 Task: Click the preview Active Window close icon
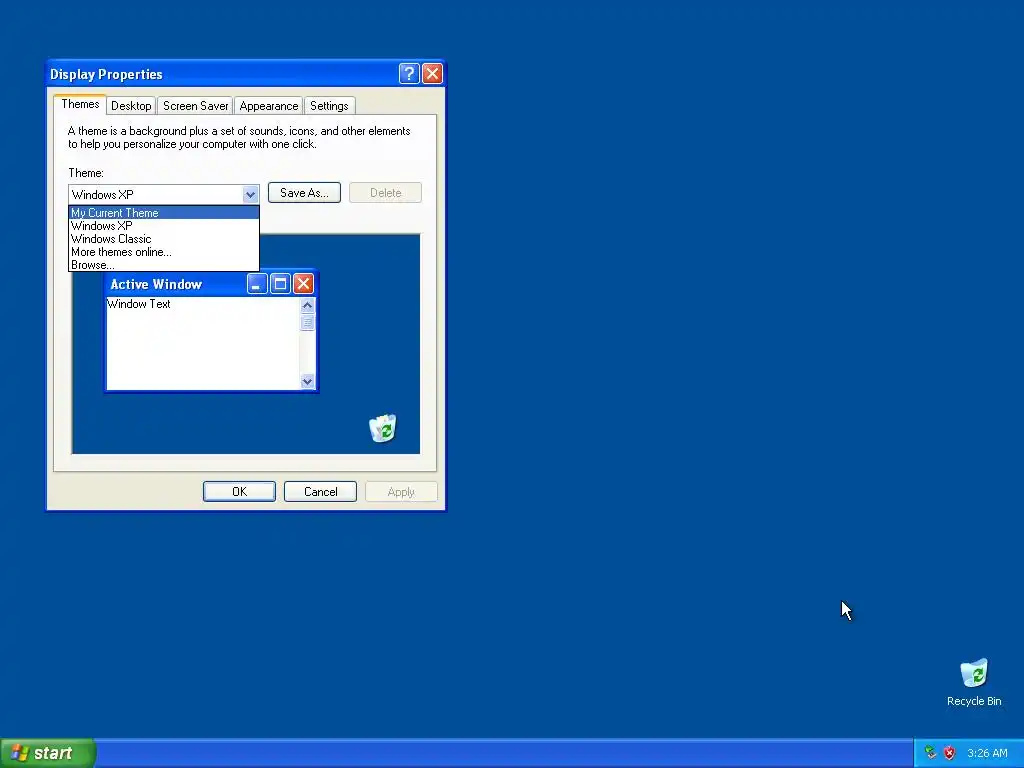303,284
